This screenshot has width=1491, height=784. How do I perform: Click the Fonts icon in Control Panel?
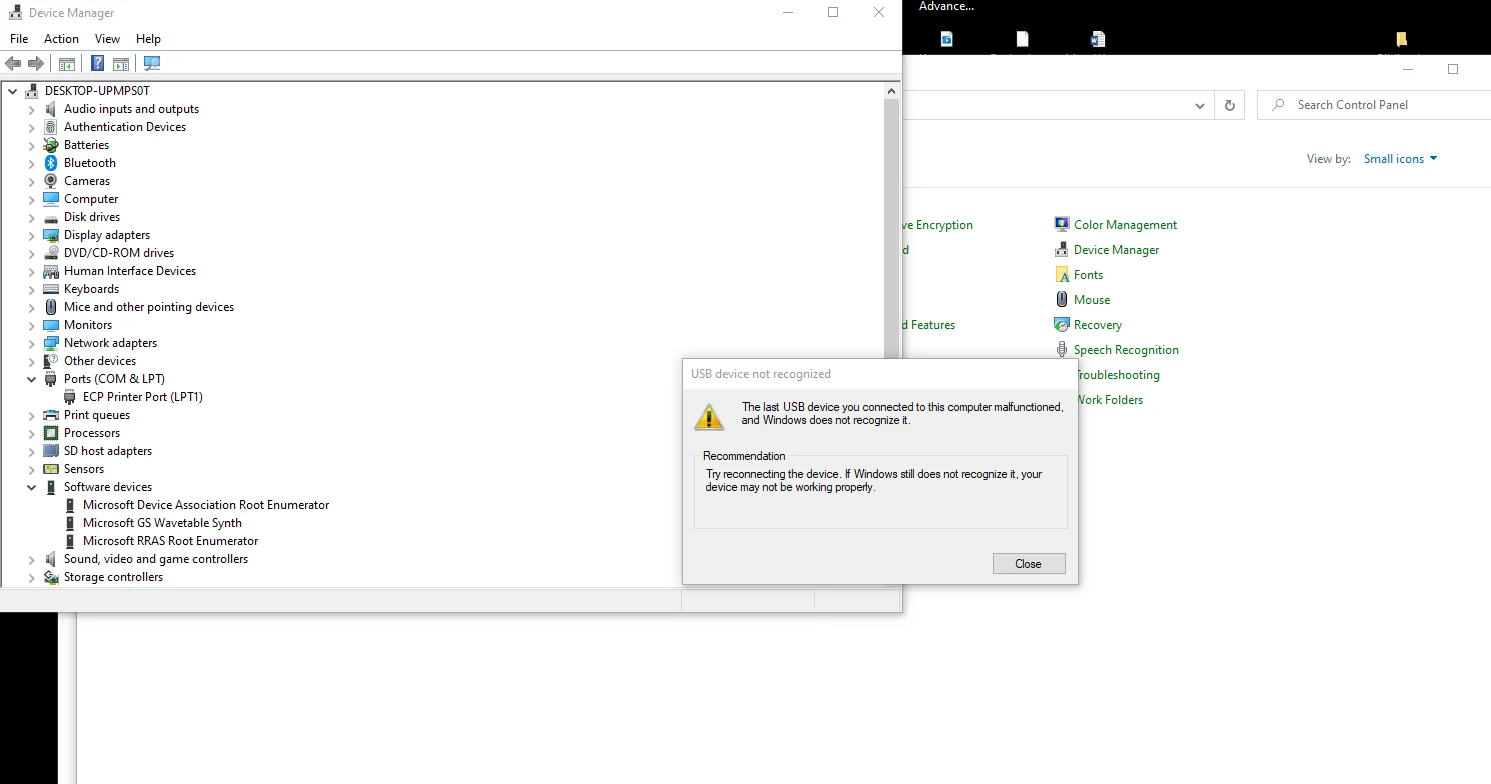[1062, 274]
